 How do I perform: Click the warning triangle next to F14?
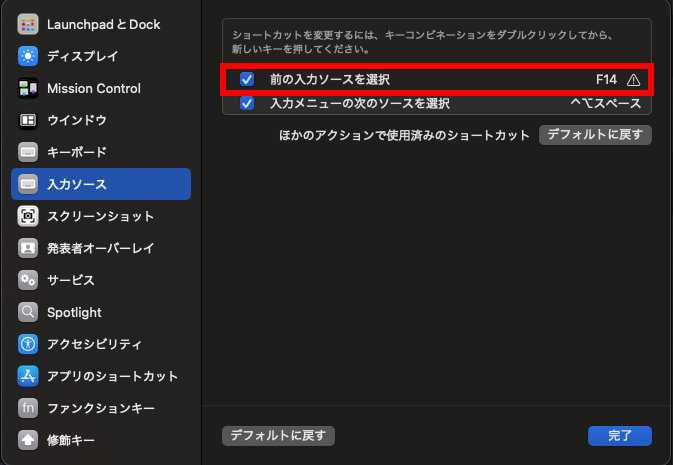pos(633,79)
